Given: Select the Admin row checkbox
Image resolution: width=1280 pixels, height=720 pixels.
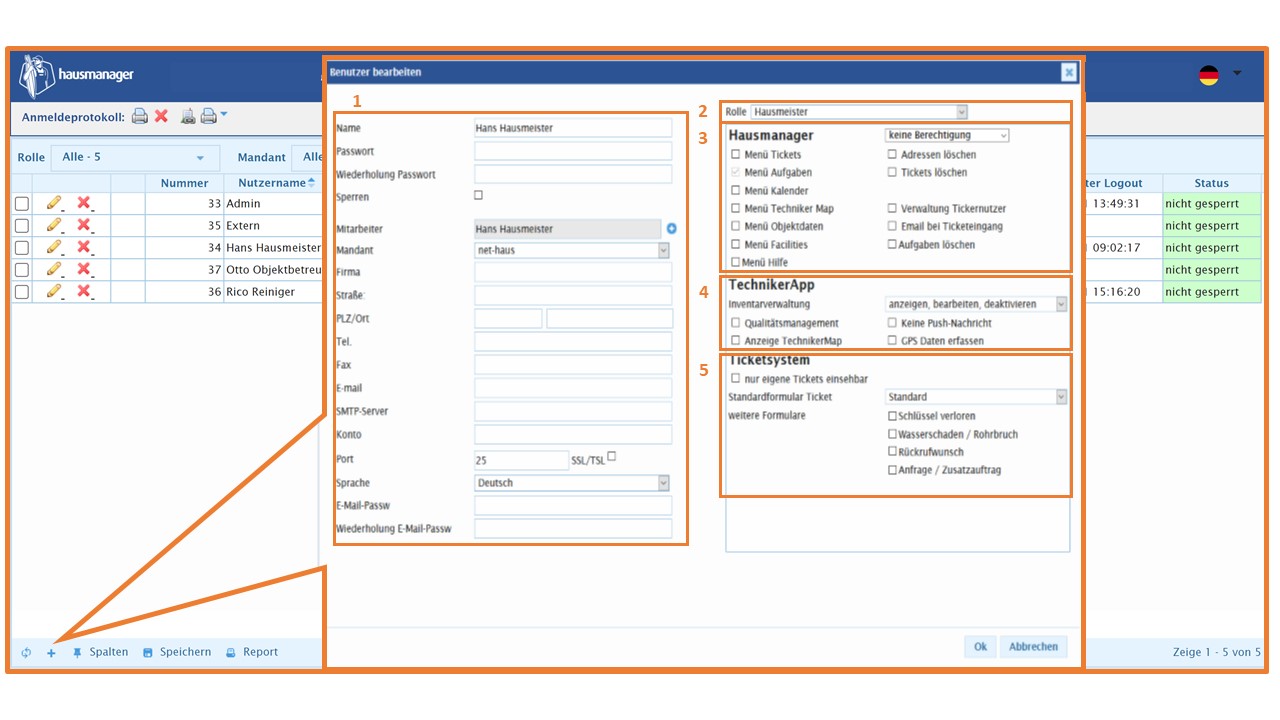Looking at the screenshot, I should pos(22,203).
